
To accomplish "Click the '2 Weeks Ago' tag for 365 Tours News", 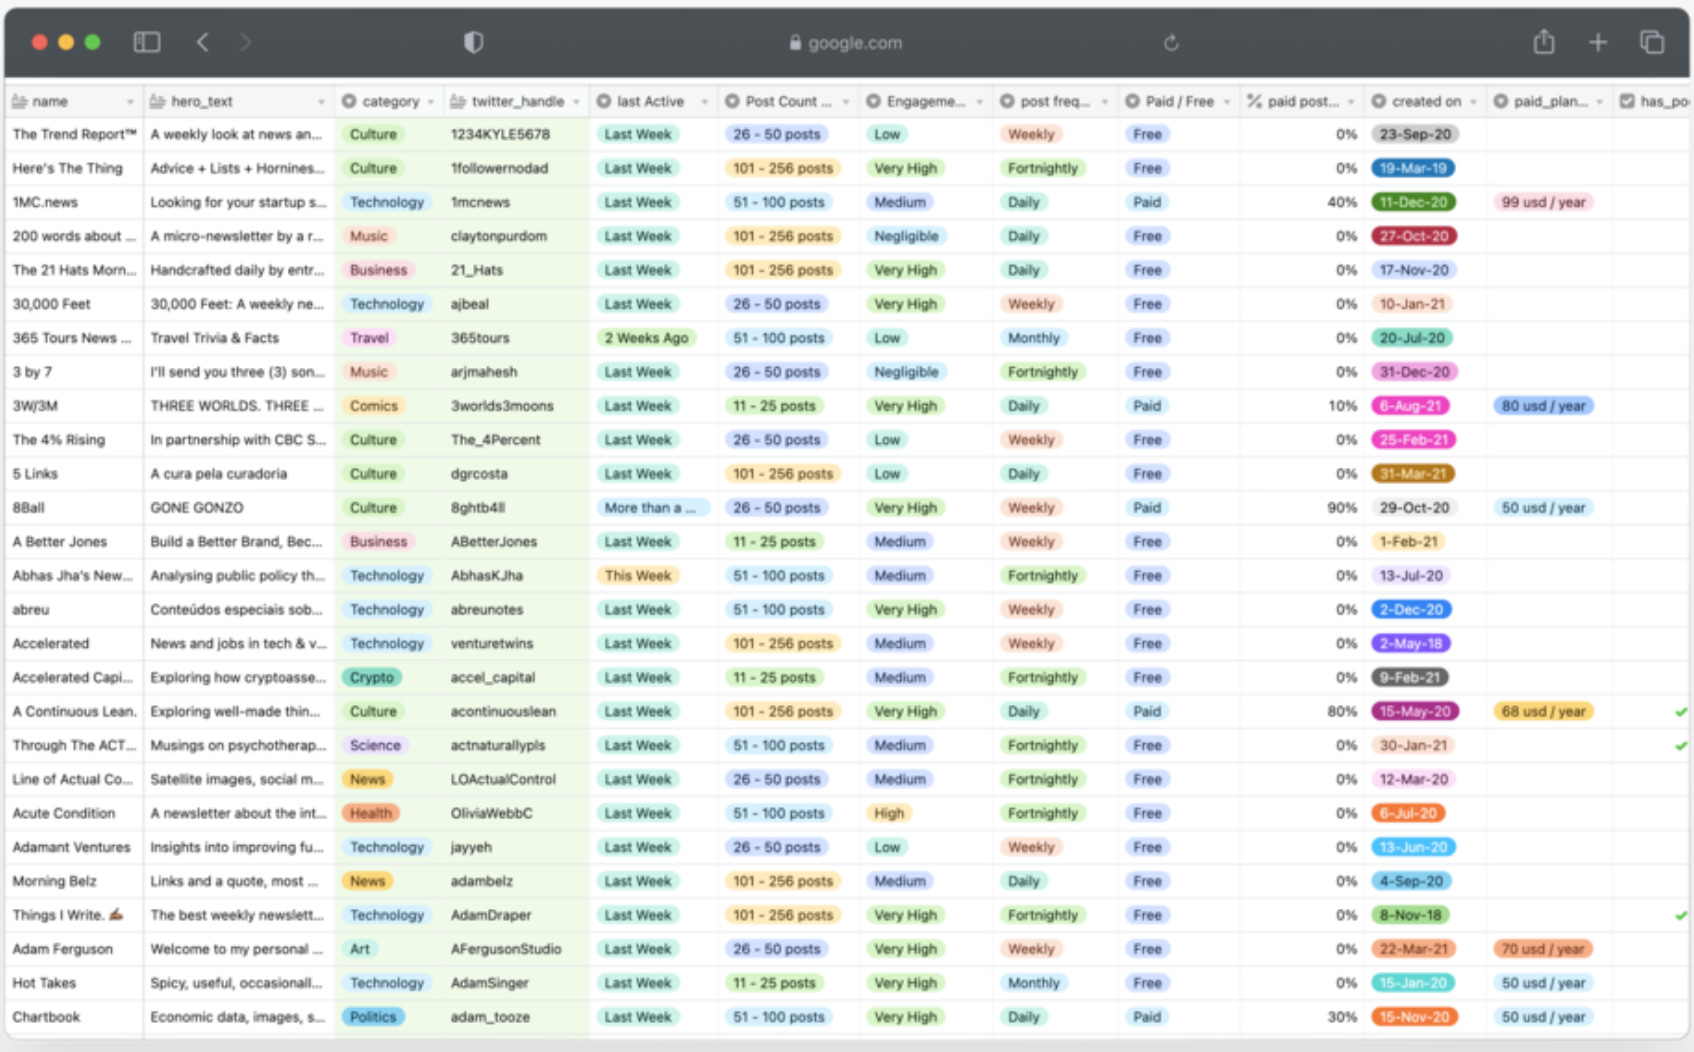I will tap(646, 338).
